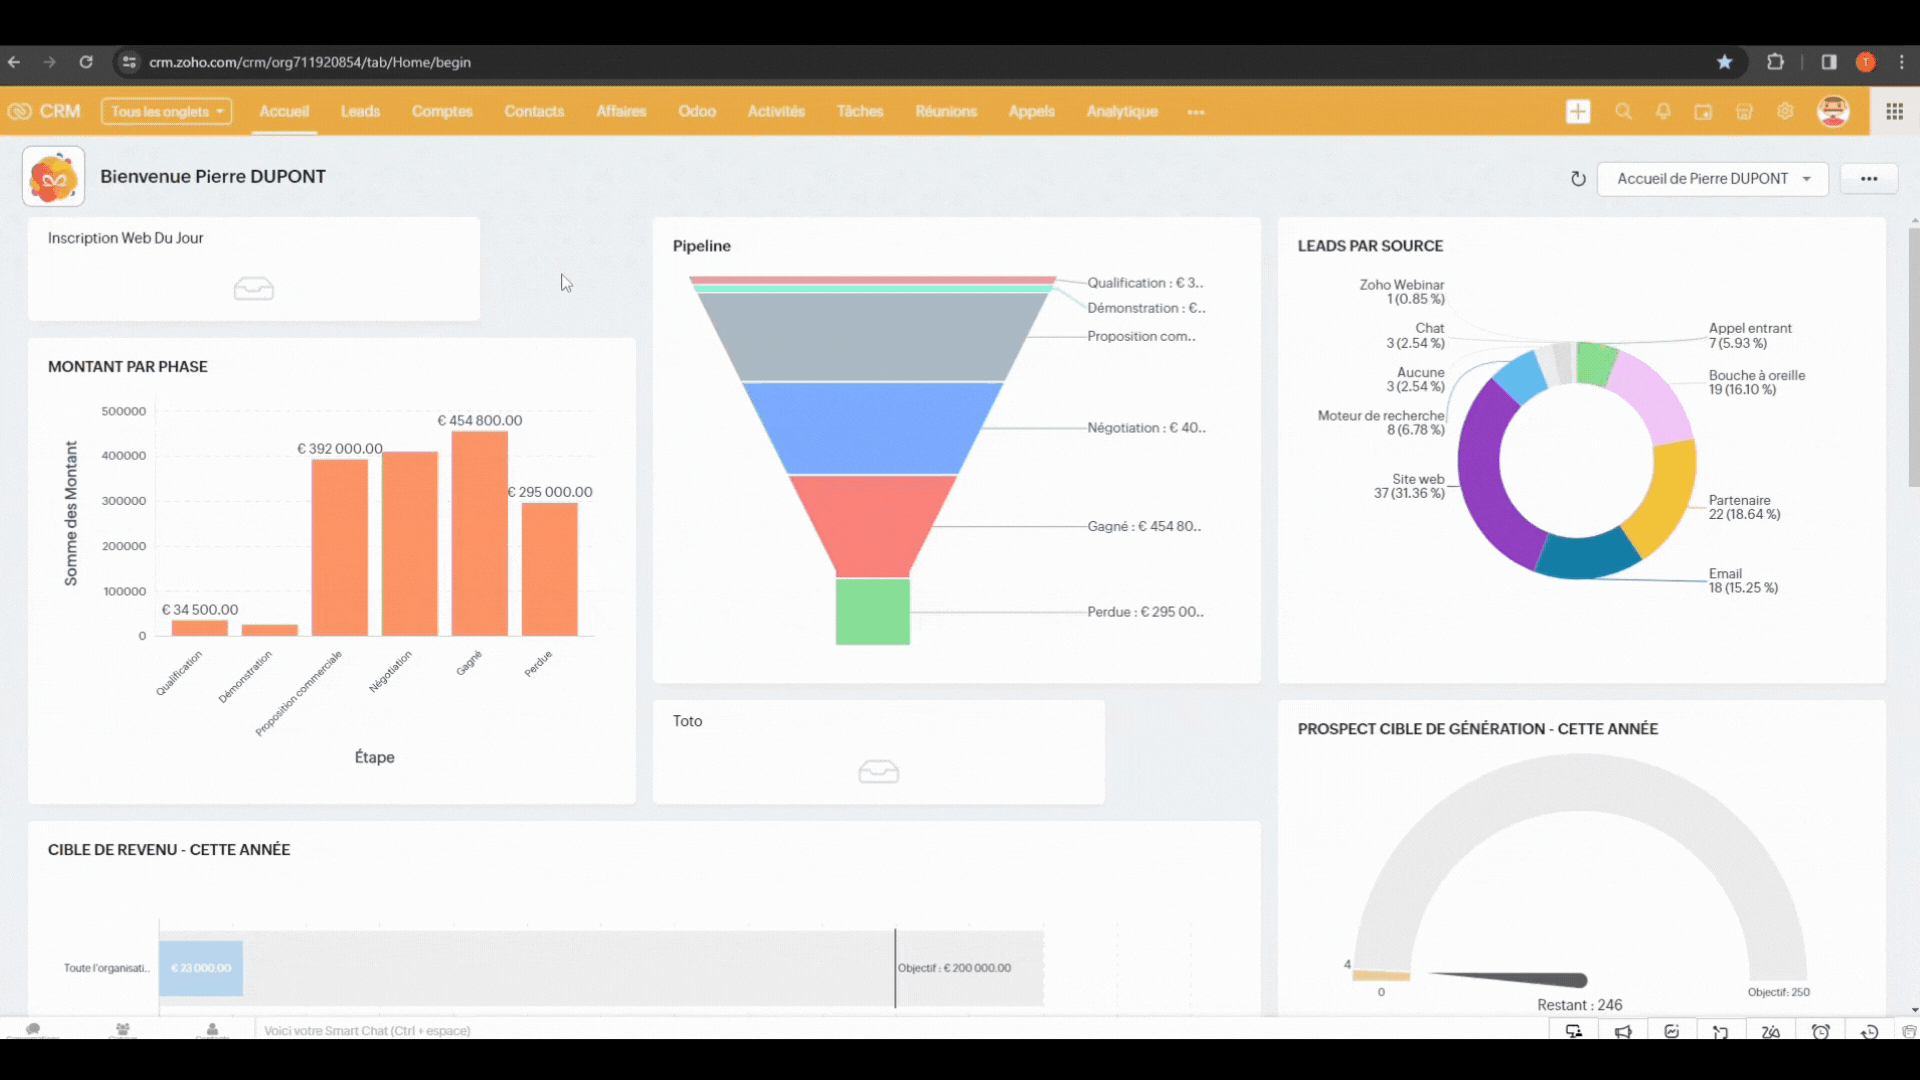Click the Perdue bar in Montant par phase
The image size is (1920, 1080).
click(549, 569)
